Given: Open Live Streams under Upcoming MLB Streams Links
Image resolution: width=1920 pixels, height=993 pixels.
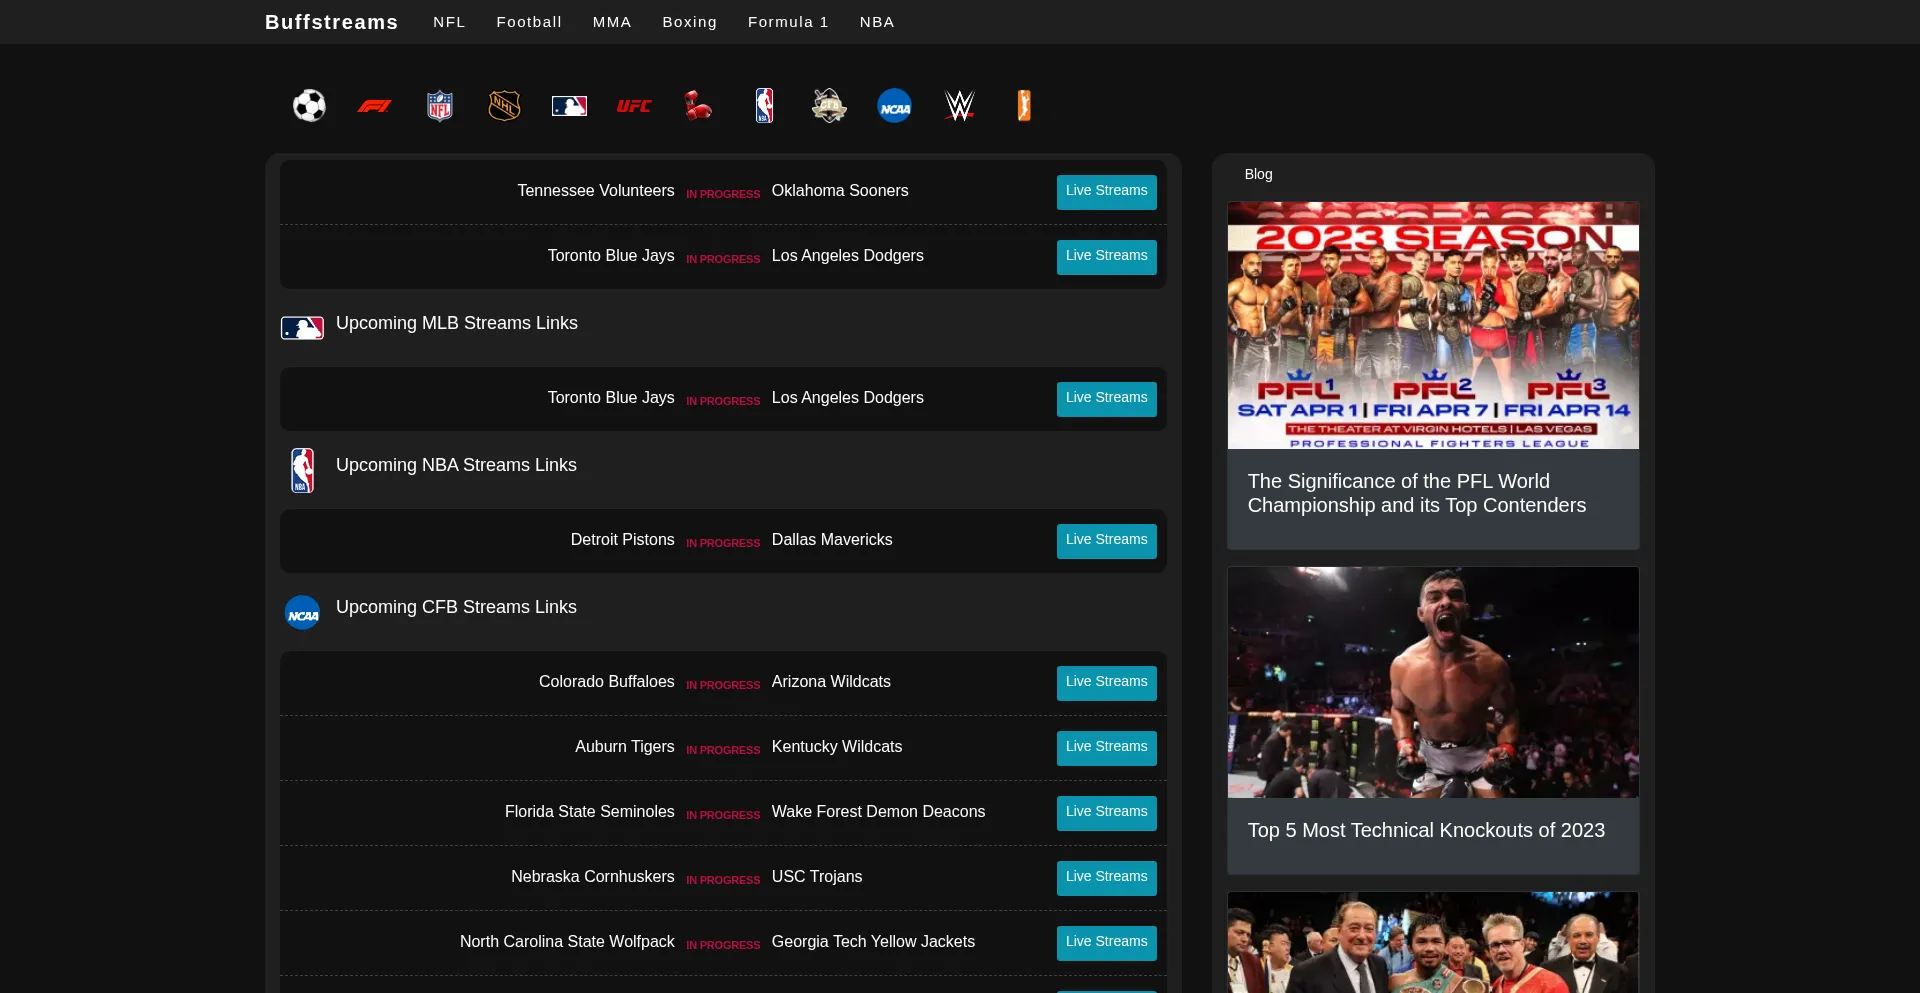Looking at the screenshot, I should [x=1106, y=399].
